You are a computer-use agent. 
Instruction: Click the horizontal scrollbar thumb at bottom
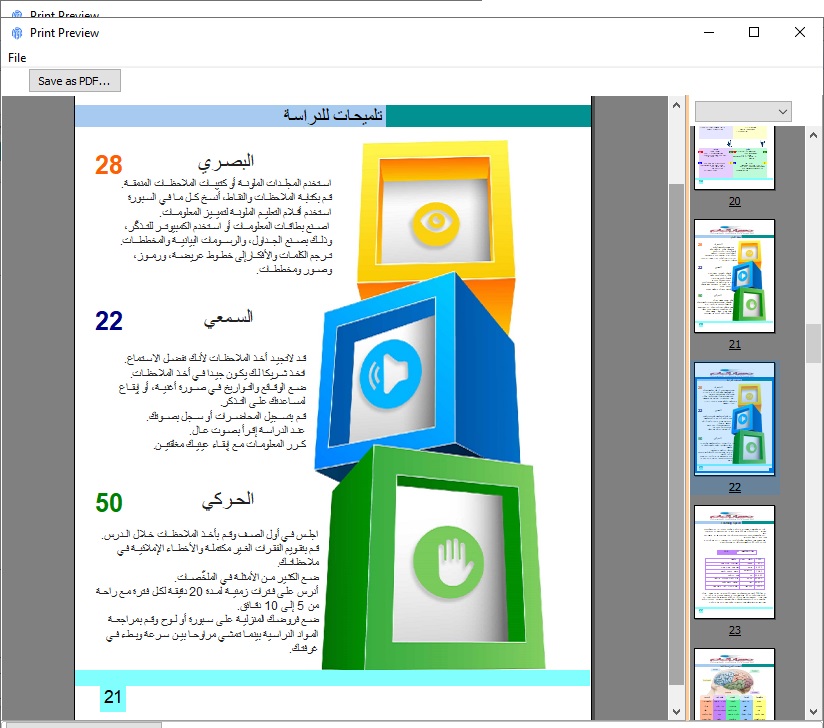coord(84,725)
